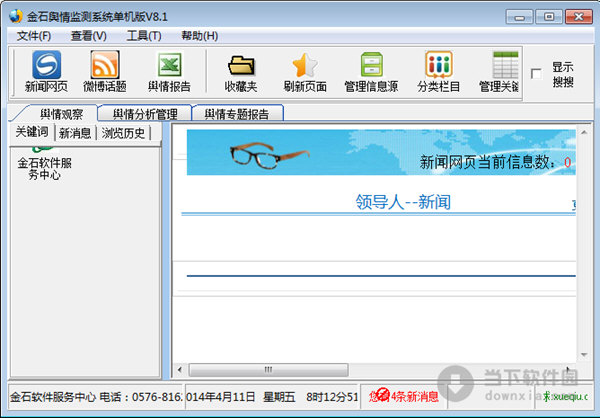Click the 4条新消息 status notice
The height and width of the screenshot is (418, 600).
tap(404, 396)
